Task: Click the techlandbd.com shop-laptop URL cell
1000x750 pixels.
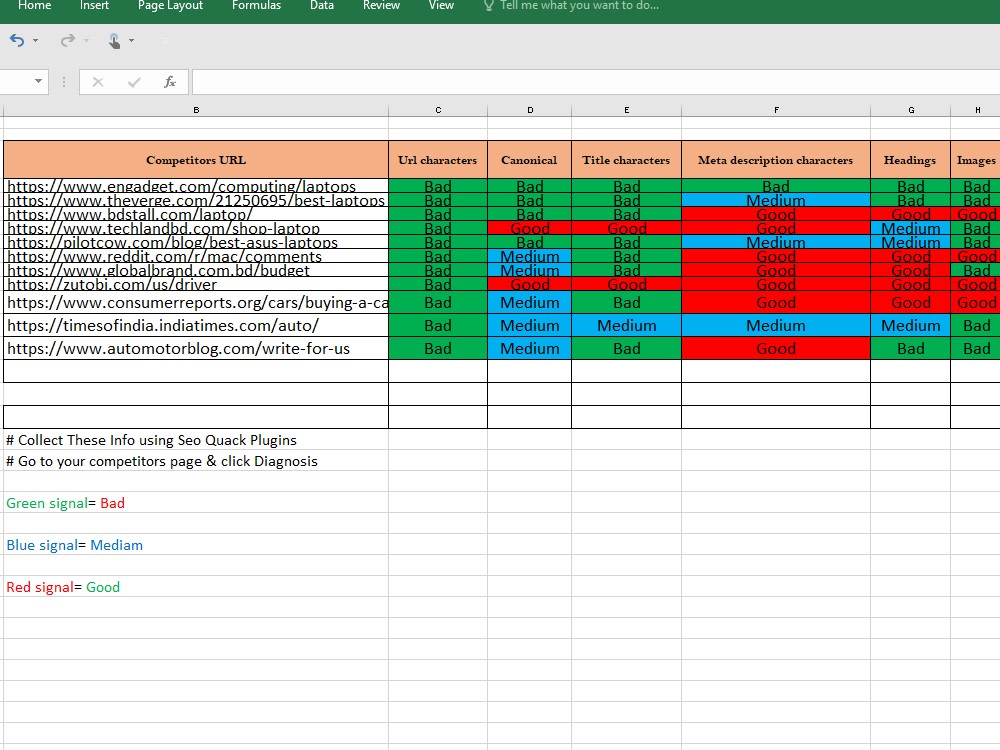Action: click(x=196, y=228)
